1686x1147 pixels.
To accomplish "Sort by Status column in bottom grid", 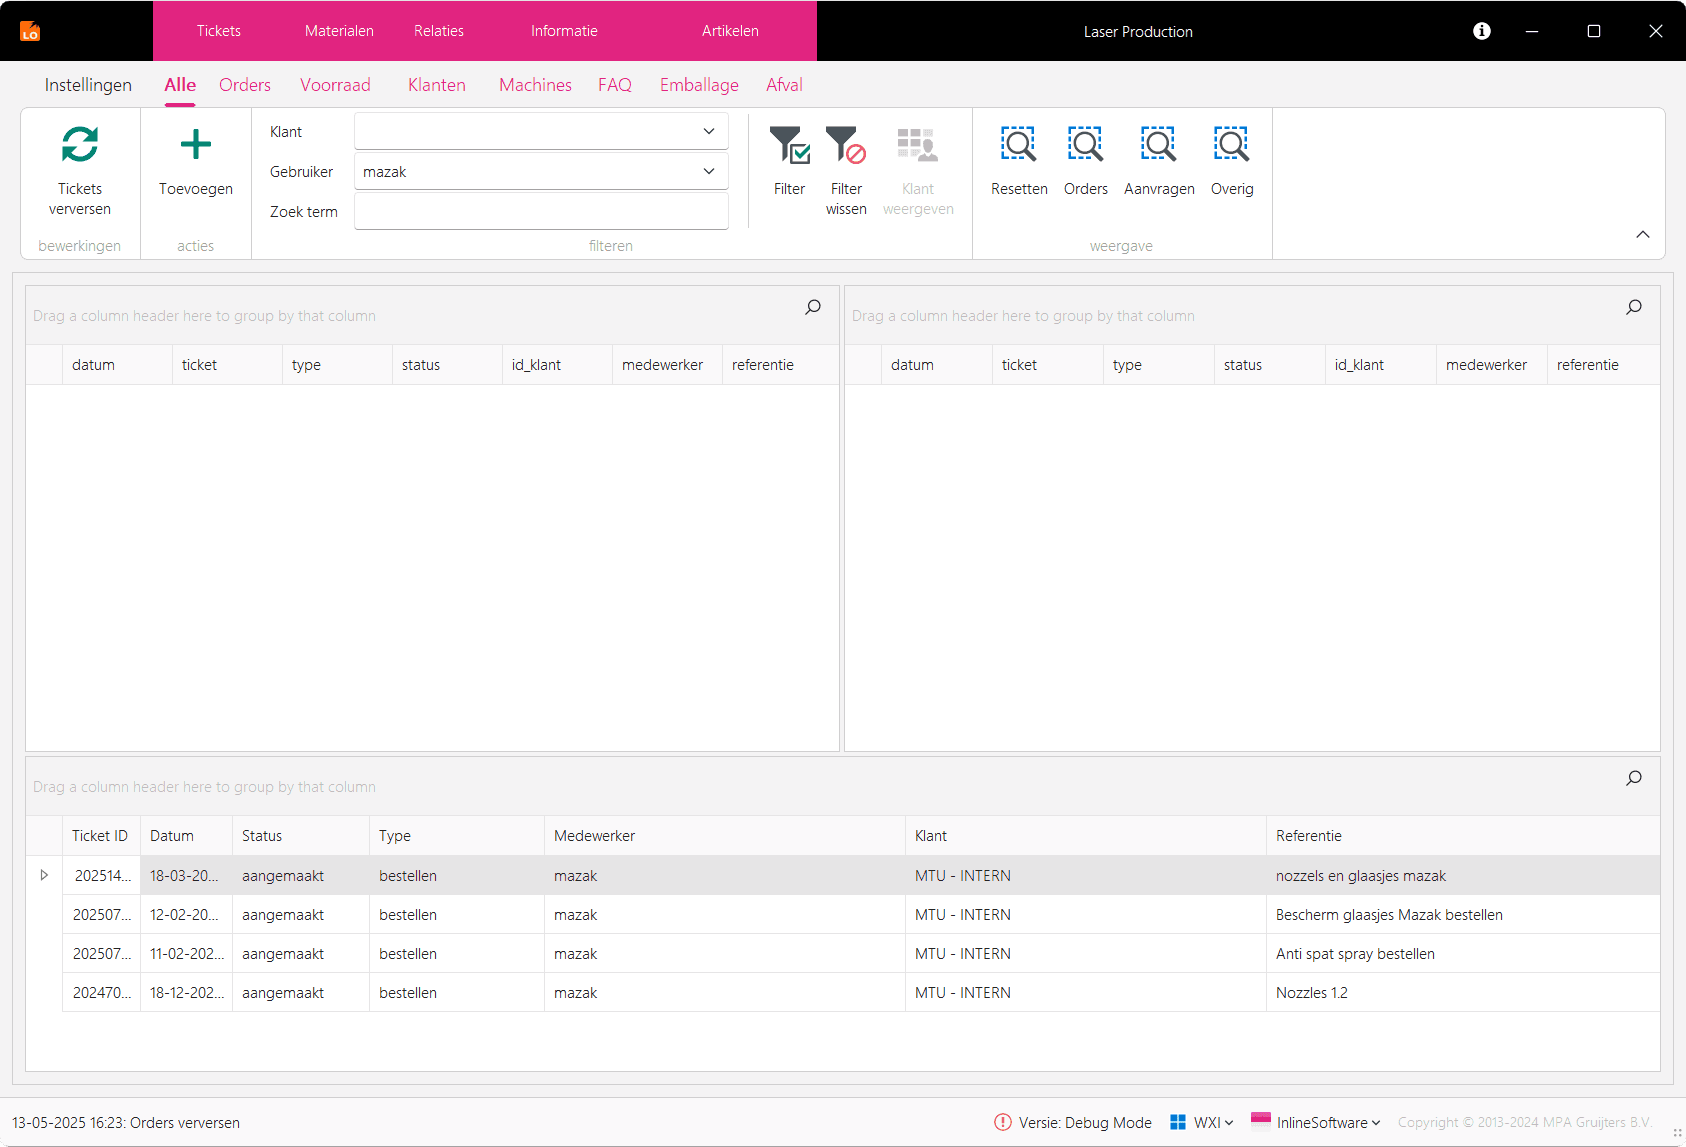I will pos(300,836).
